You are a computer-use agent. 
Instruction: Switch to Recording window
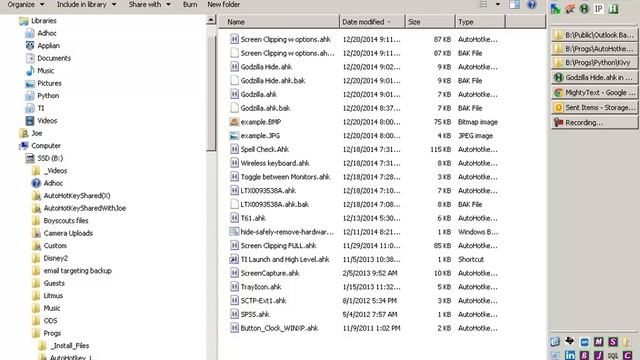[594, 122]
